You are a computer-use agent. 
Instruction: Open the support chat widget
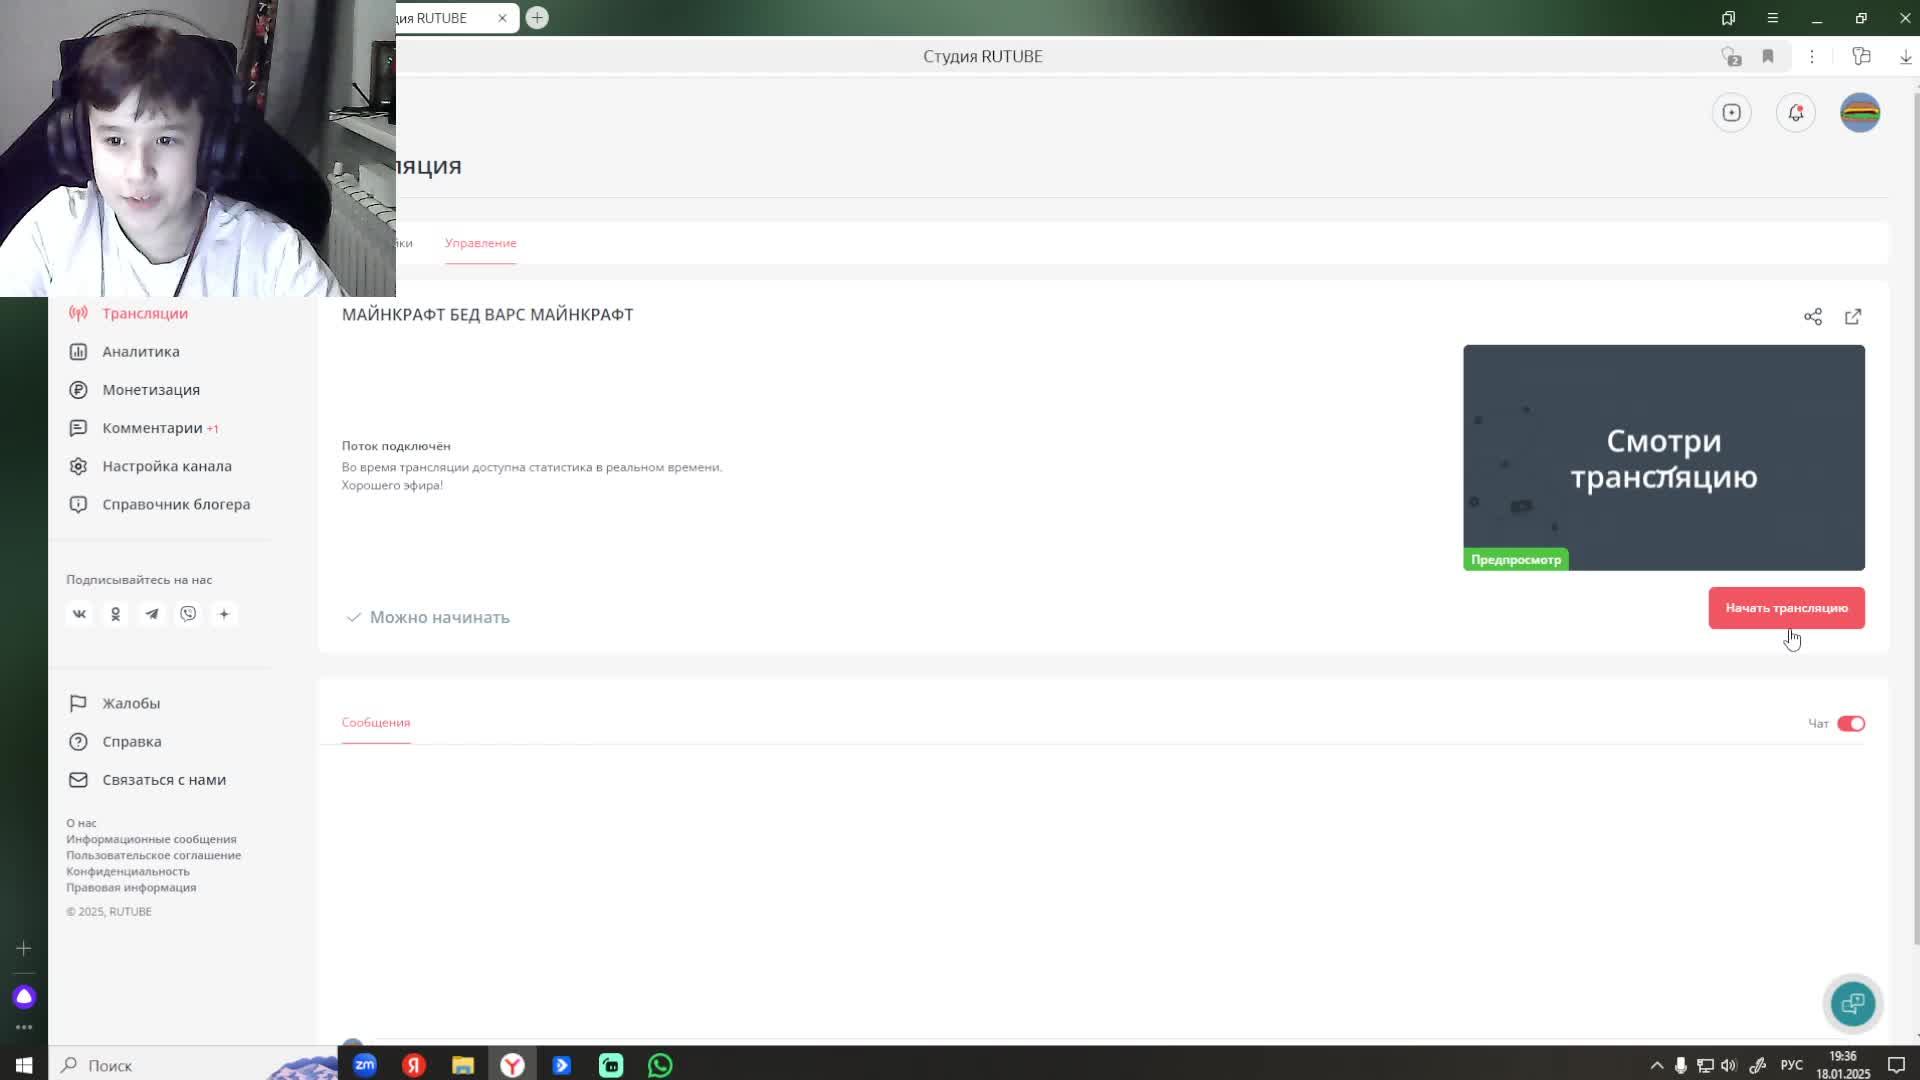click(x=1852, y=1003)
